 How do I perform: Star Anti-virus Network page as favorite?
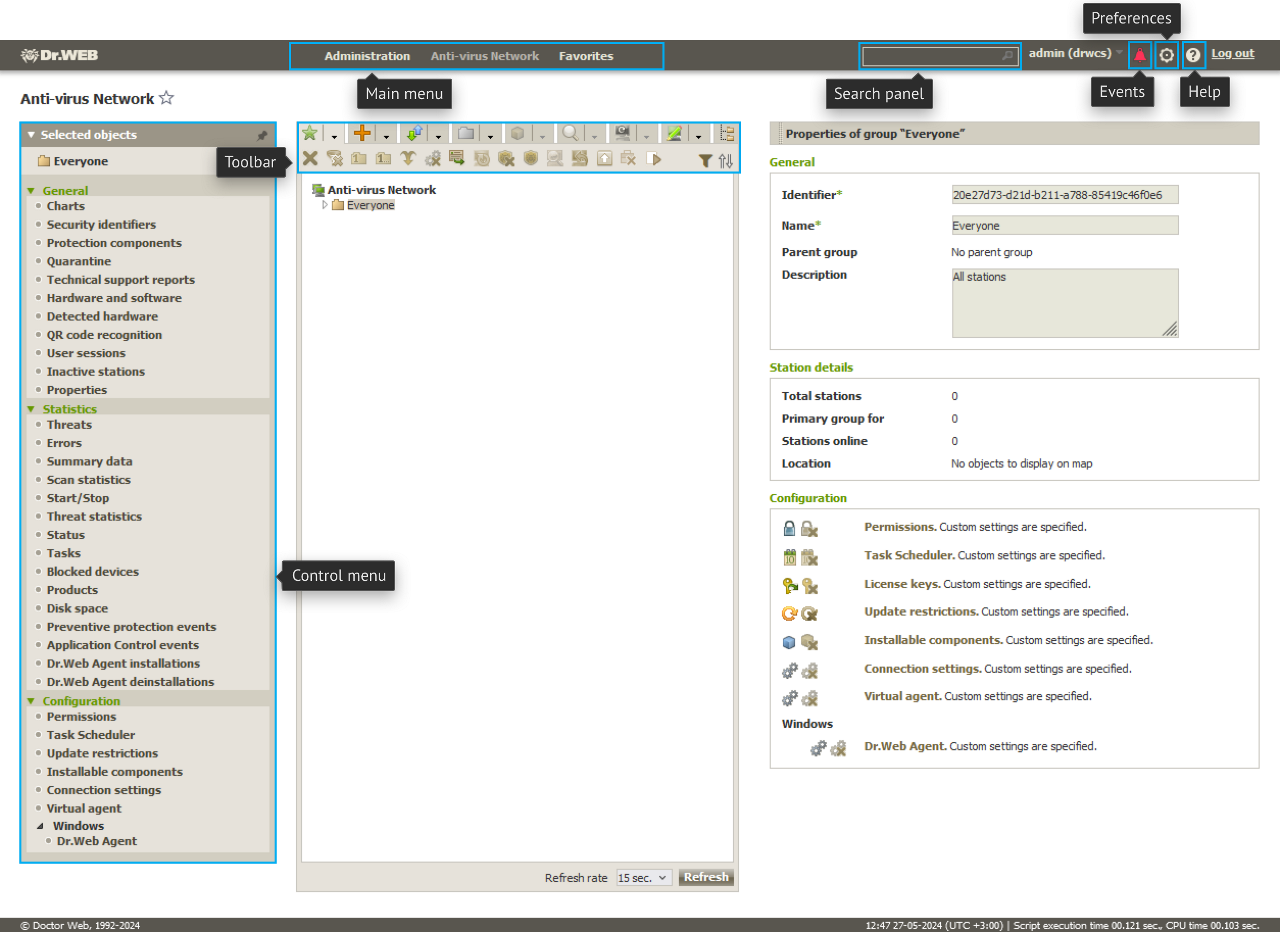[x=167, y=98]
